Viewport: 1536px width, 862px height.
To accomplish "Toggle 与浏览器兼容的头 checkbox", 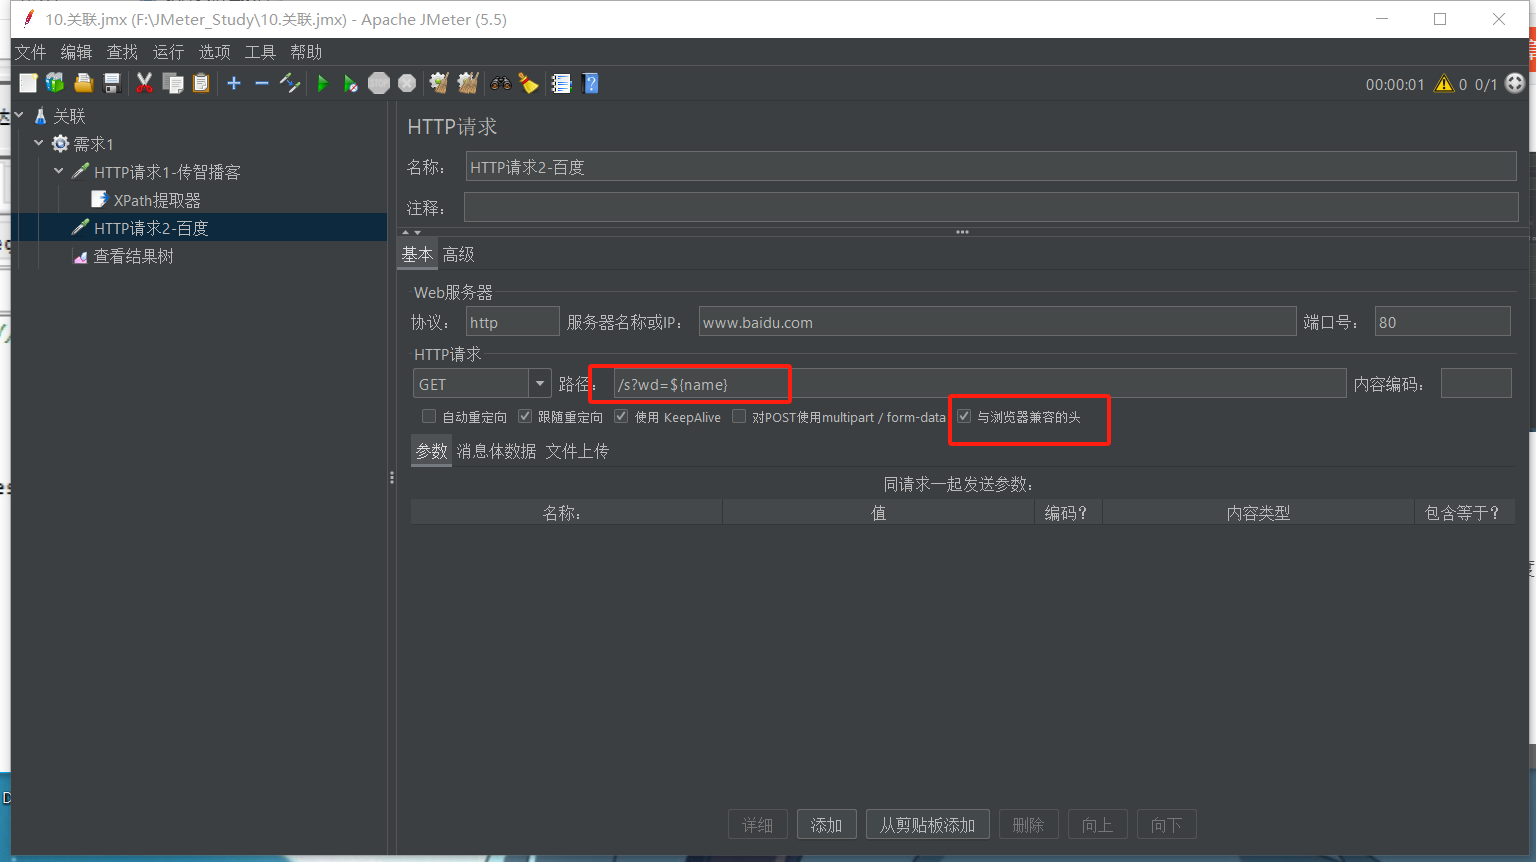I will tap(964, 416).
